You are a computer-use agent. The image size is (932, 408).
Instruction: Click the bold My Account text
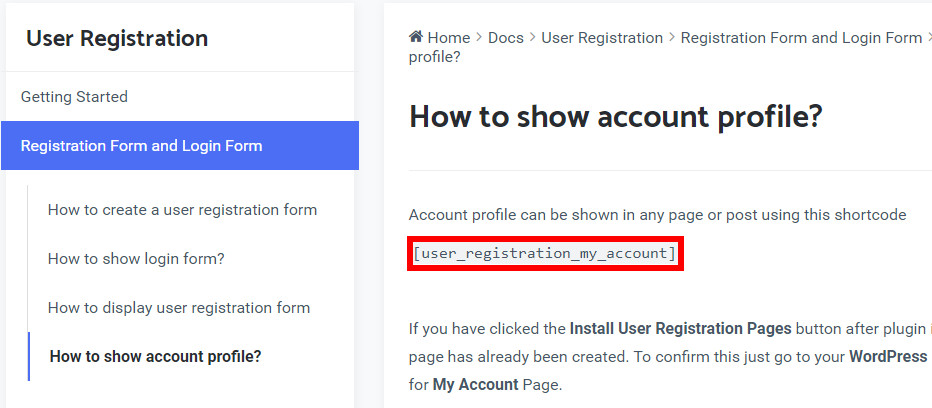point(476,385)
